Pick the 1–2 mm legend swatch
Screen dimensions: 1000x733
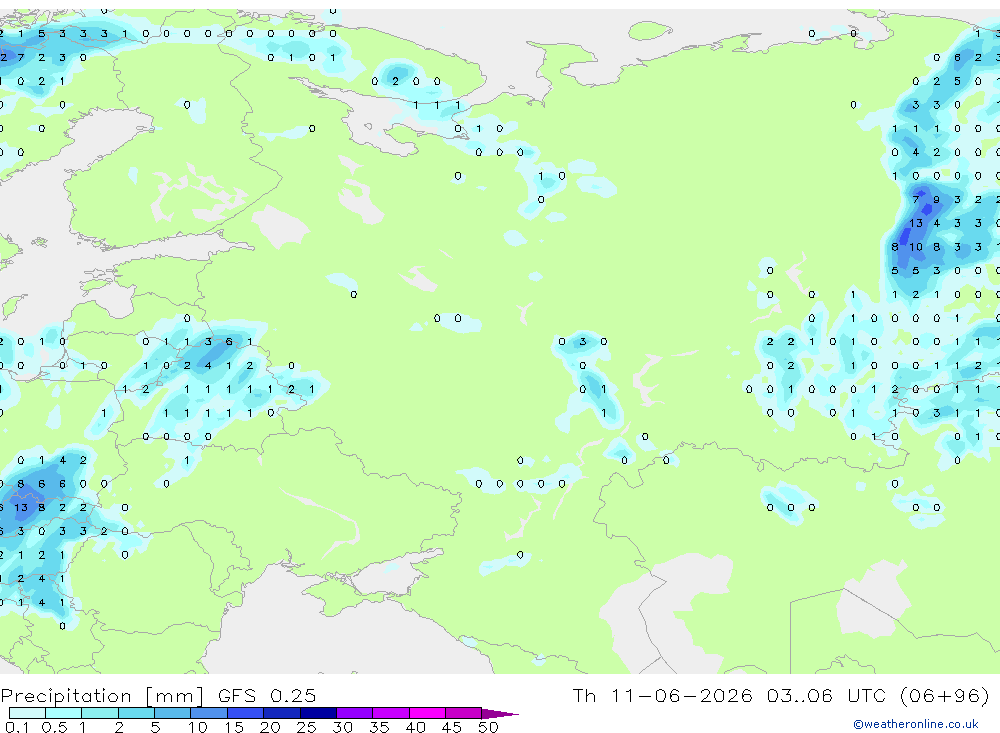tap(99, 713)
